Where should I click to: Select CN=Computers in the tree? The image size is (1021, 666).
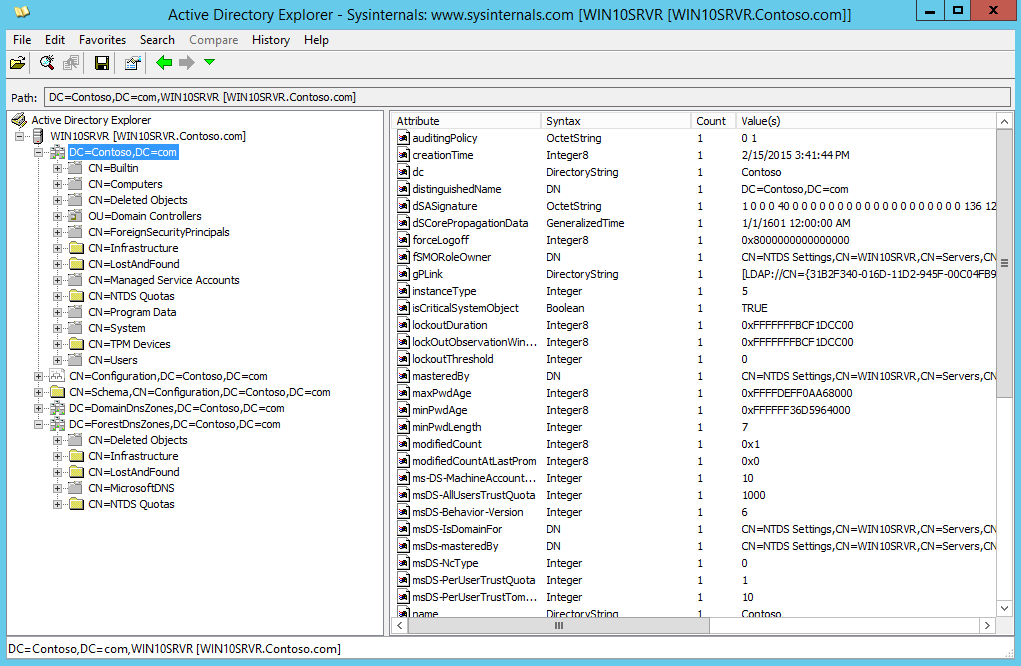tap(125, 184)
